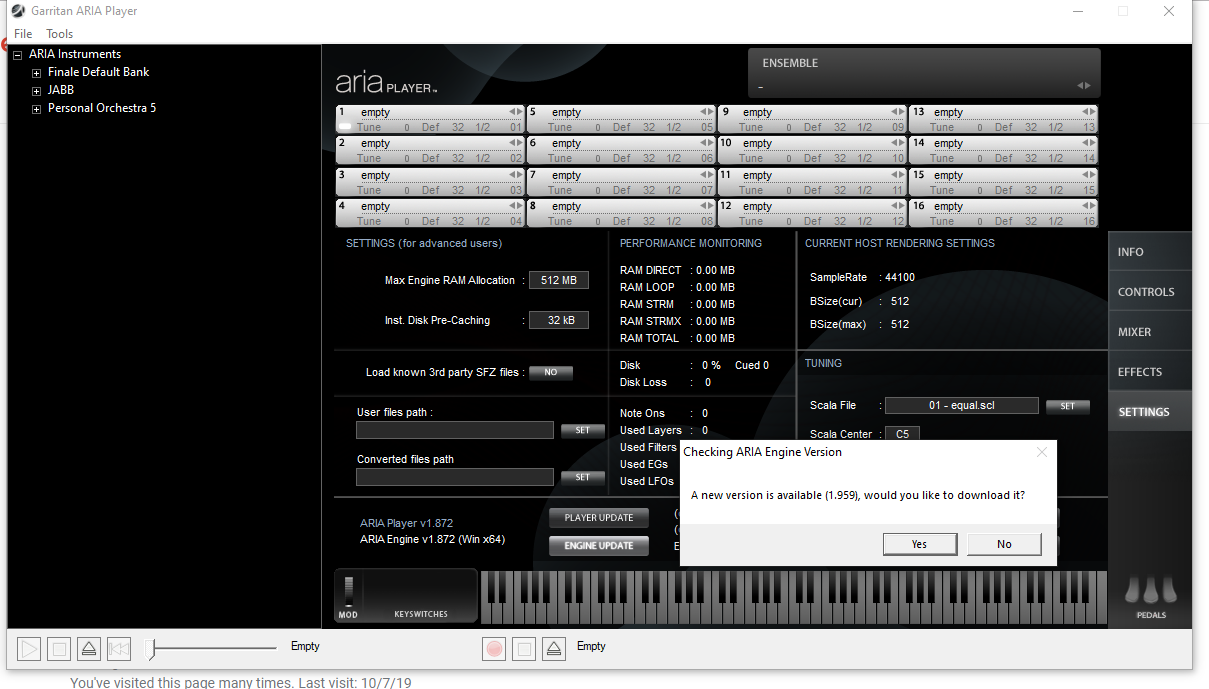Screen dimensions: 1209x689
Task: Click the Ensemble preset arrows
Action: point(1084,86)
